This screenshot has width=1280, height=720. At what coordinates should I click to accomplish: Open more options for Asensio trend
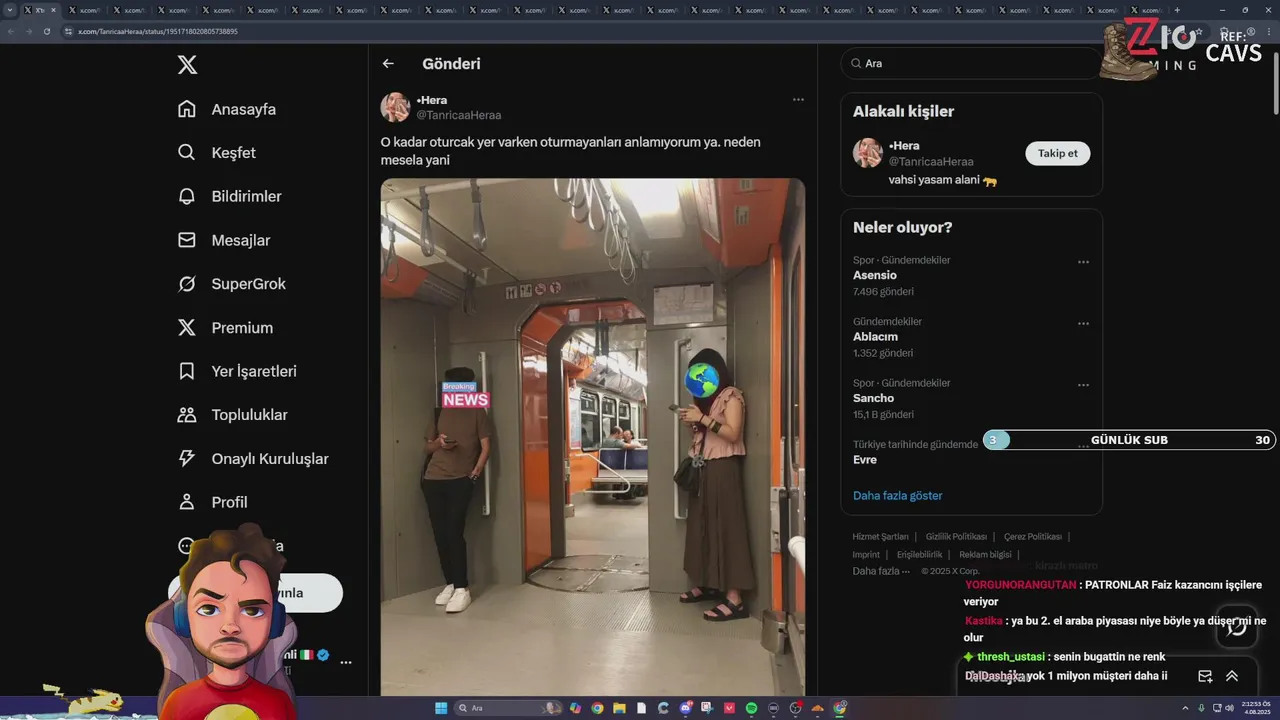click(x=1083, y=262)
